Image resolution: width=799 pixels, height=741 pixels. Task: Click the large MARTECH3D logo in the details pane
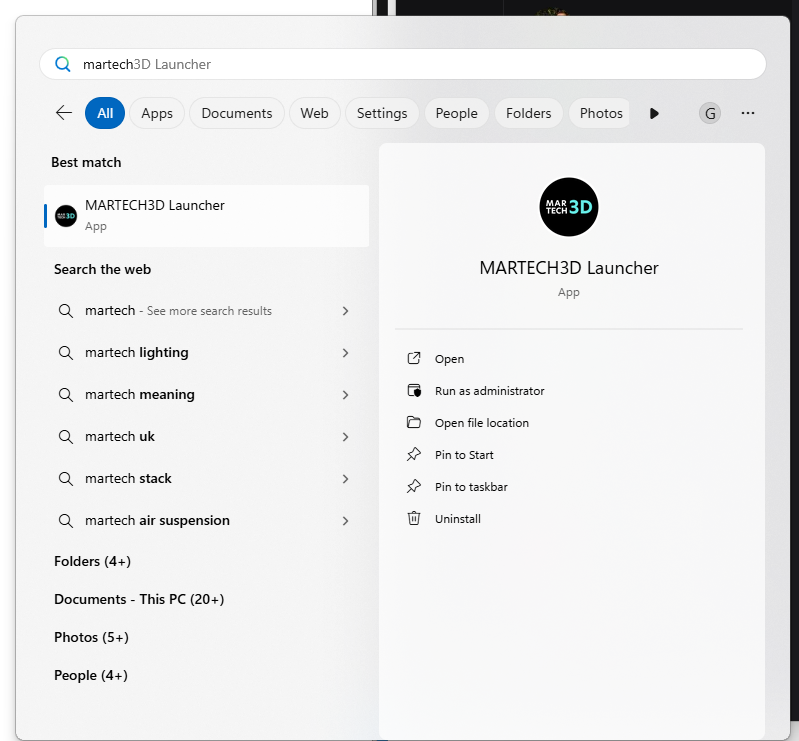[569, 207]
